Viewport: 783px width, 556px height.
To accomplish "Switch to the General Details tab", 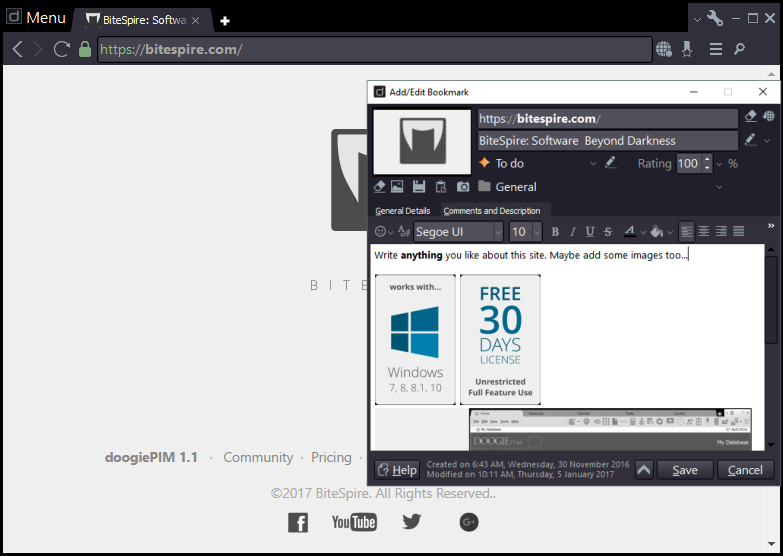I will (x=402, y=211).
